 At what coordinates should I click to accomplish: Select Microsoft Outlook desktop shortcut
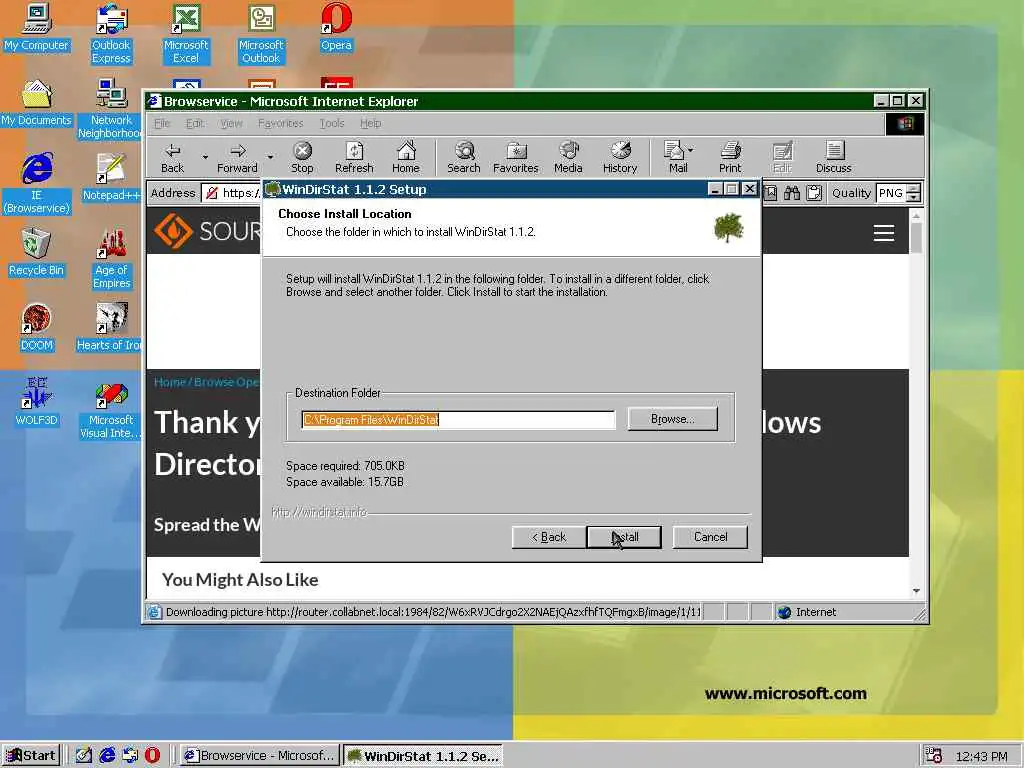(261, 34)
